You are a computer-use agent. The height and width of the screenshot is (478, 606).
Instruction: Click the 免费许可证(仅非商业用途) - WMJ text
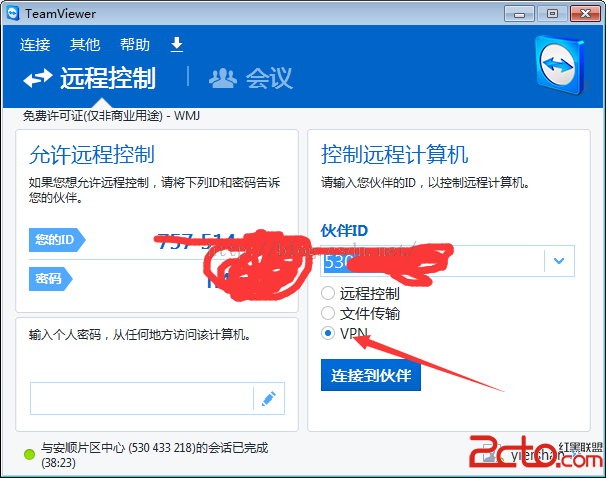[111, 116]
